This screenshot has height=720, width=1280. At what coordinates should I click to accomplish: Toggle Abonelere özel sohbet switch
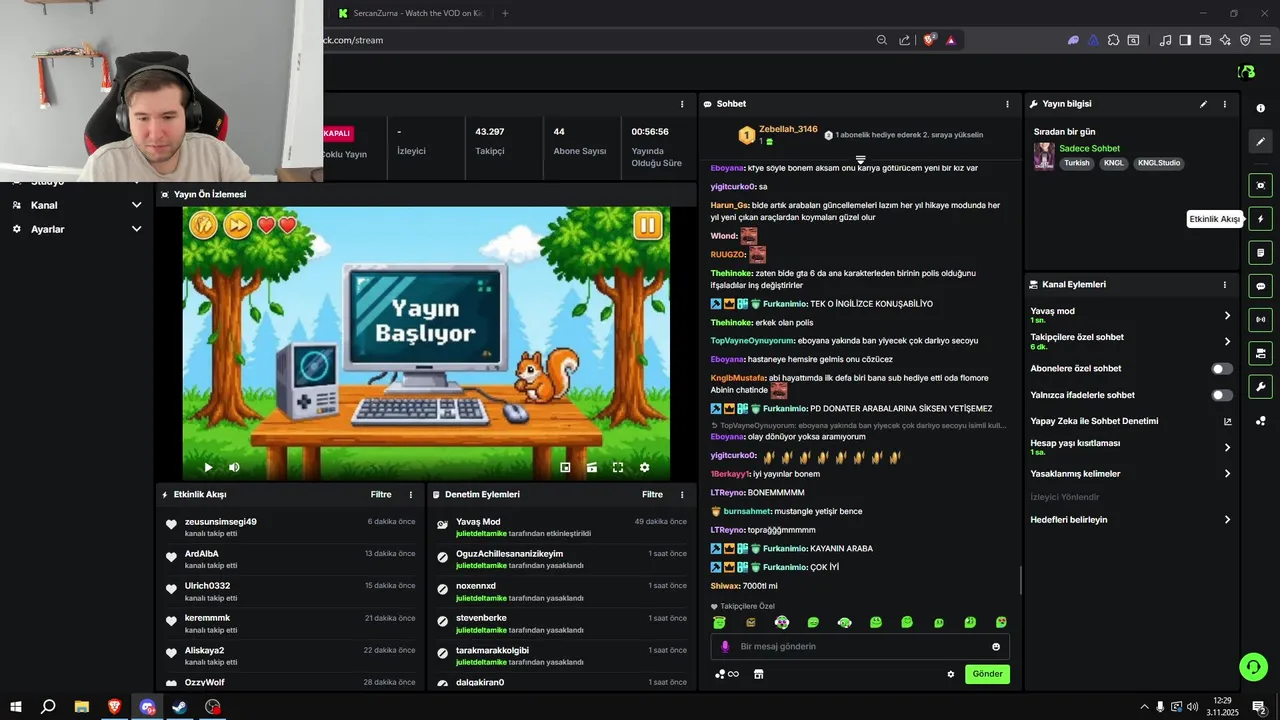click(1222, 369)
